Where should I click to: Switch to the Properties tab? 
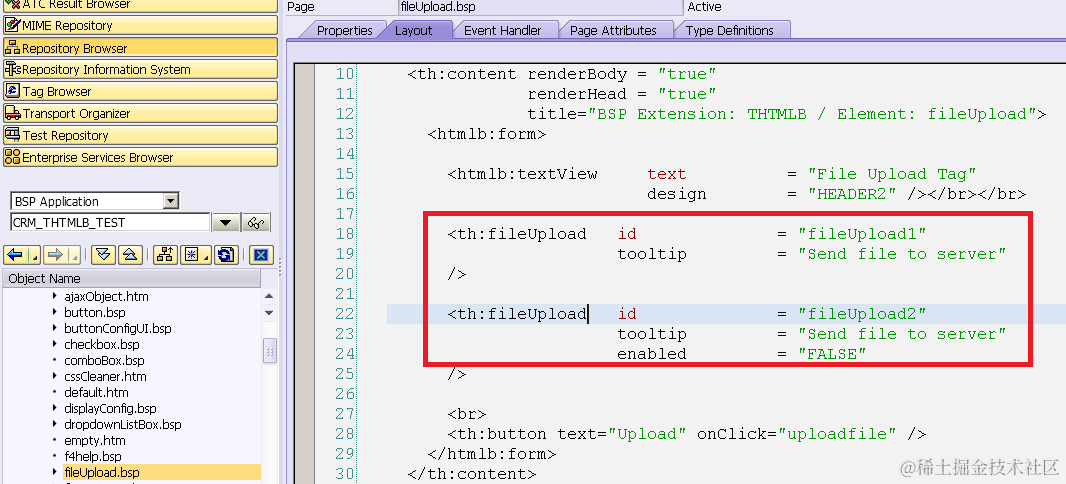coord(344,31)
